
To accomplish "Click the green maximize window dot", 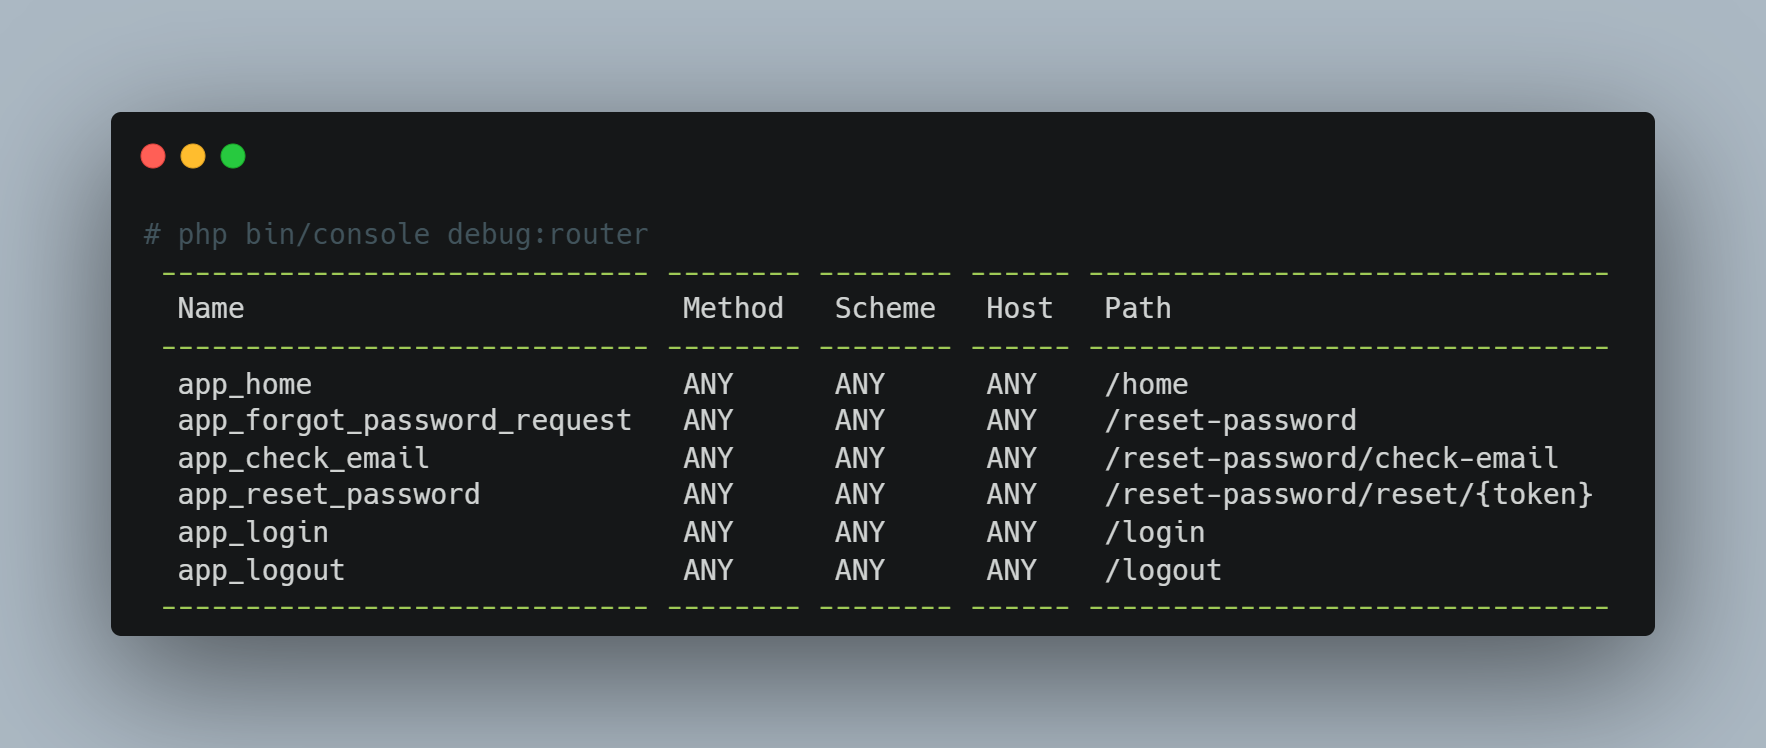I will coord(233,156).
